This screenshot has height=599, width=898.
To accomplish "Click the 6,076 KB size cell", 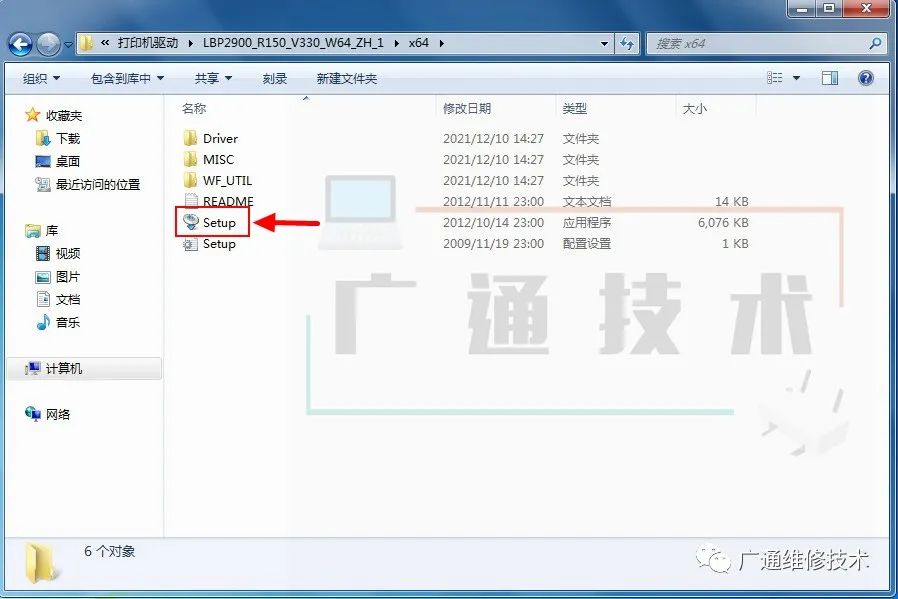I will pyautogui.click(x=723, y=222).
